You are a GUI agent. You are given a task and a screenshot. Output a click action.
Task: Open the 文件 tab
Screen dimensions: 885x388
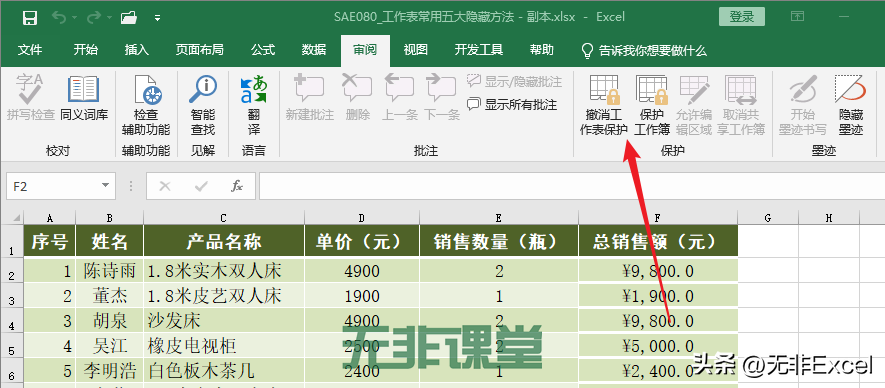[x=30, y=50]
